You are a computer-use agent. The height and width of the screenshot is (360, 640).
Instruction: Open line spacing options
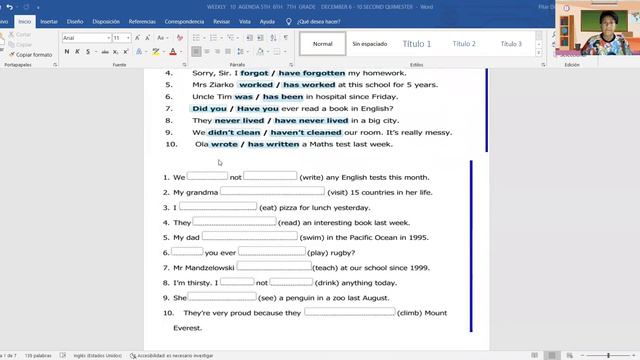point(240,51)
